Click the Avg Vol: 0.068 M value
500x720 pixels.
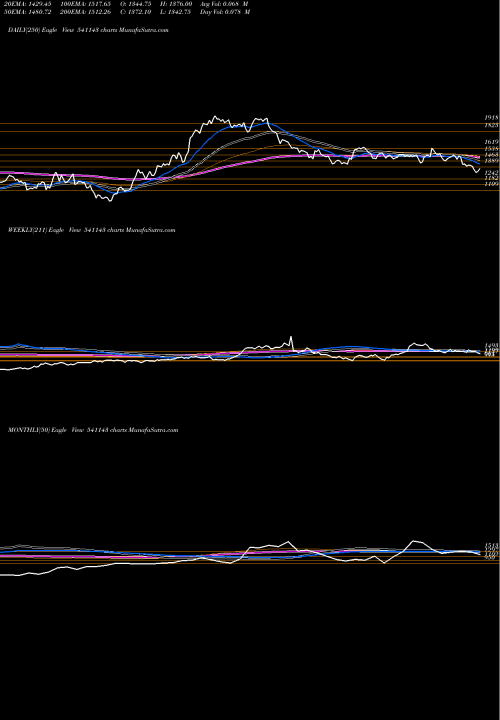[x=225, y=4]
